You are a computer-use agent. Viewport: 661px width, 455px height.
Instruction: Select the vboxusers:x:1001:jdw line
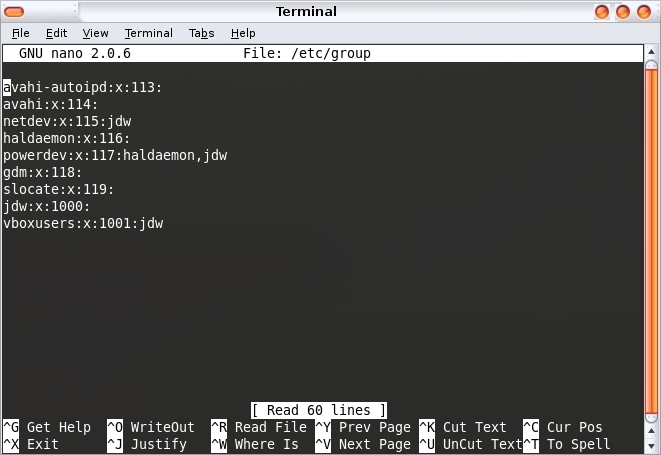click(82, 224)
